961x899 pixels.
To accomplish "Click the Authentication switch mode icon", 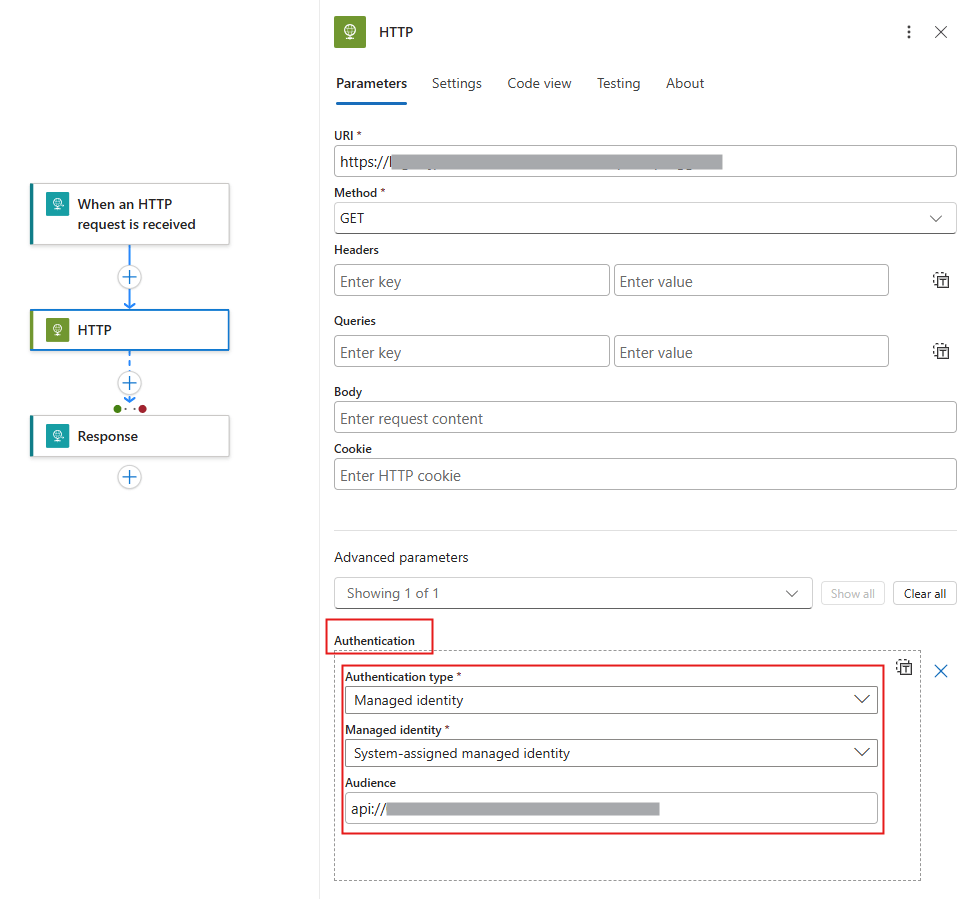I will tap(904, 667).
